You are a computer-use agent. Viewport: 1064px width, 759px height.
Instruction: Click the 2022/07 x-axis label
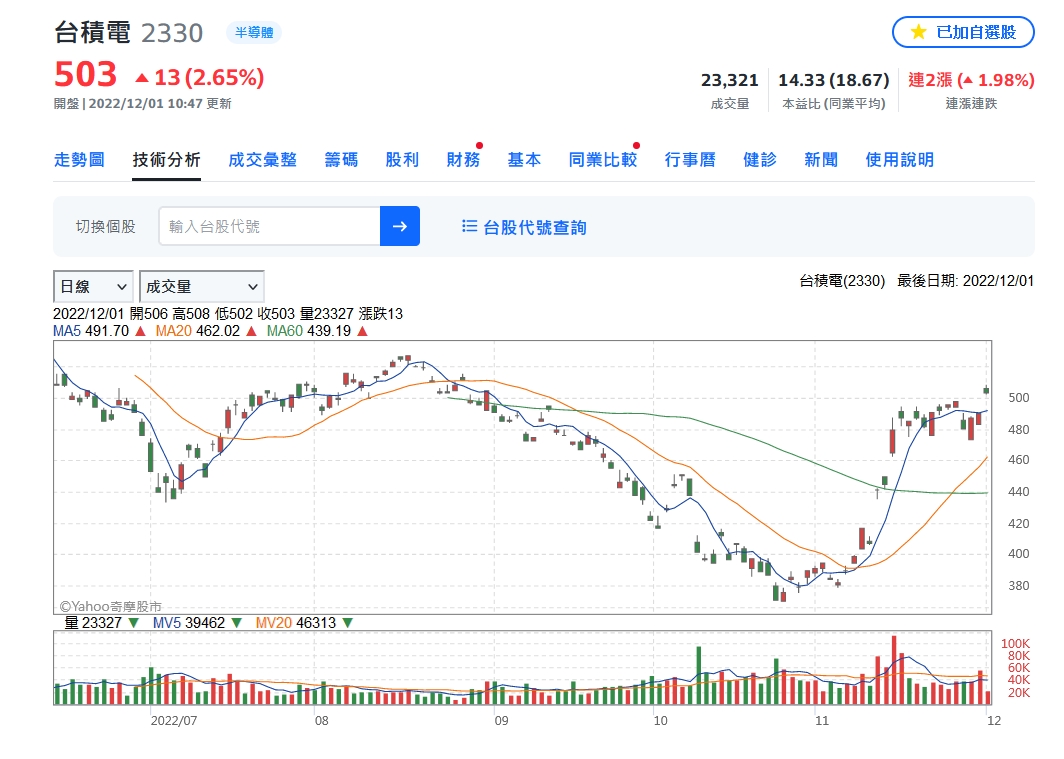[174, 720]
